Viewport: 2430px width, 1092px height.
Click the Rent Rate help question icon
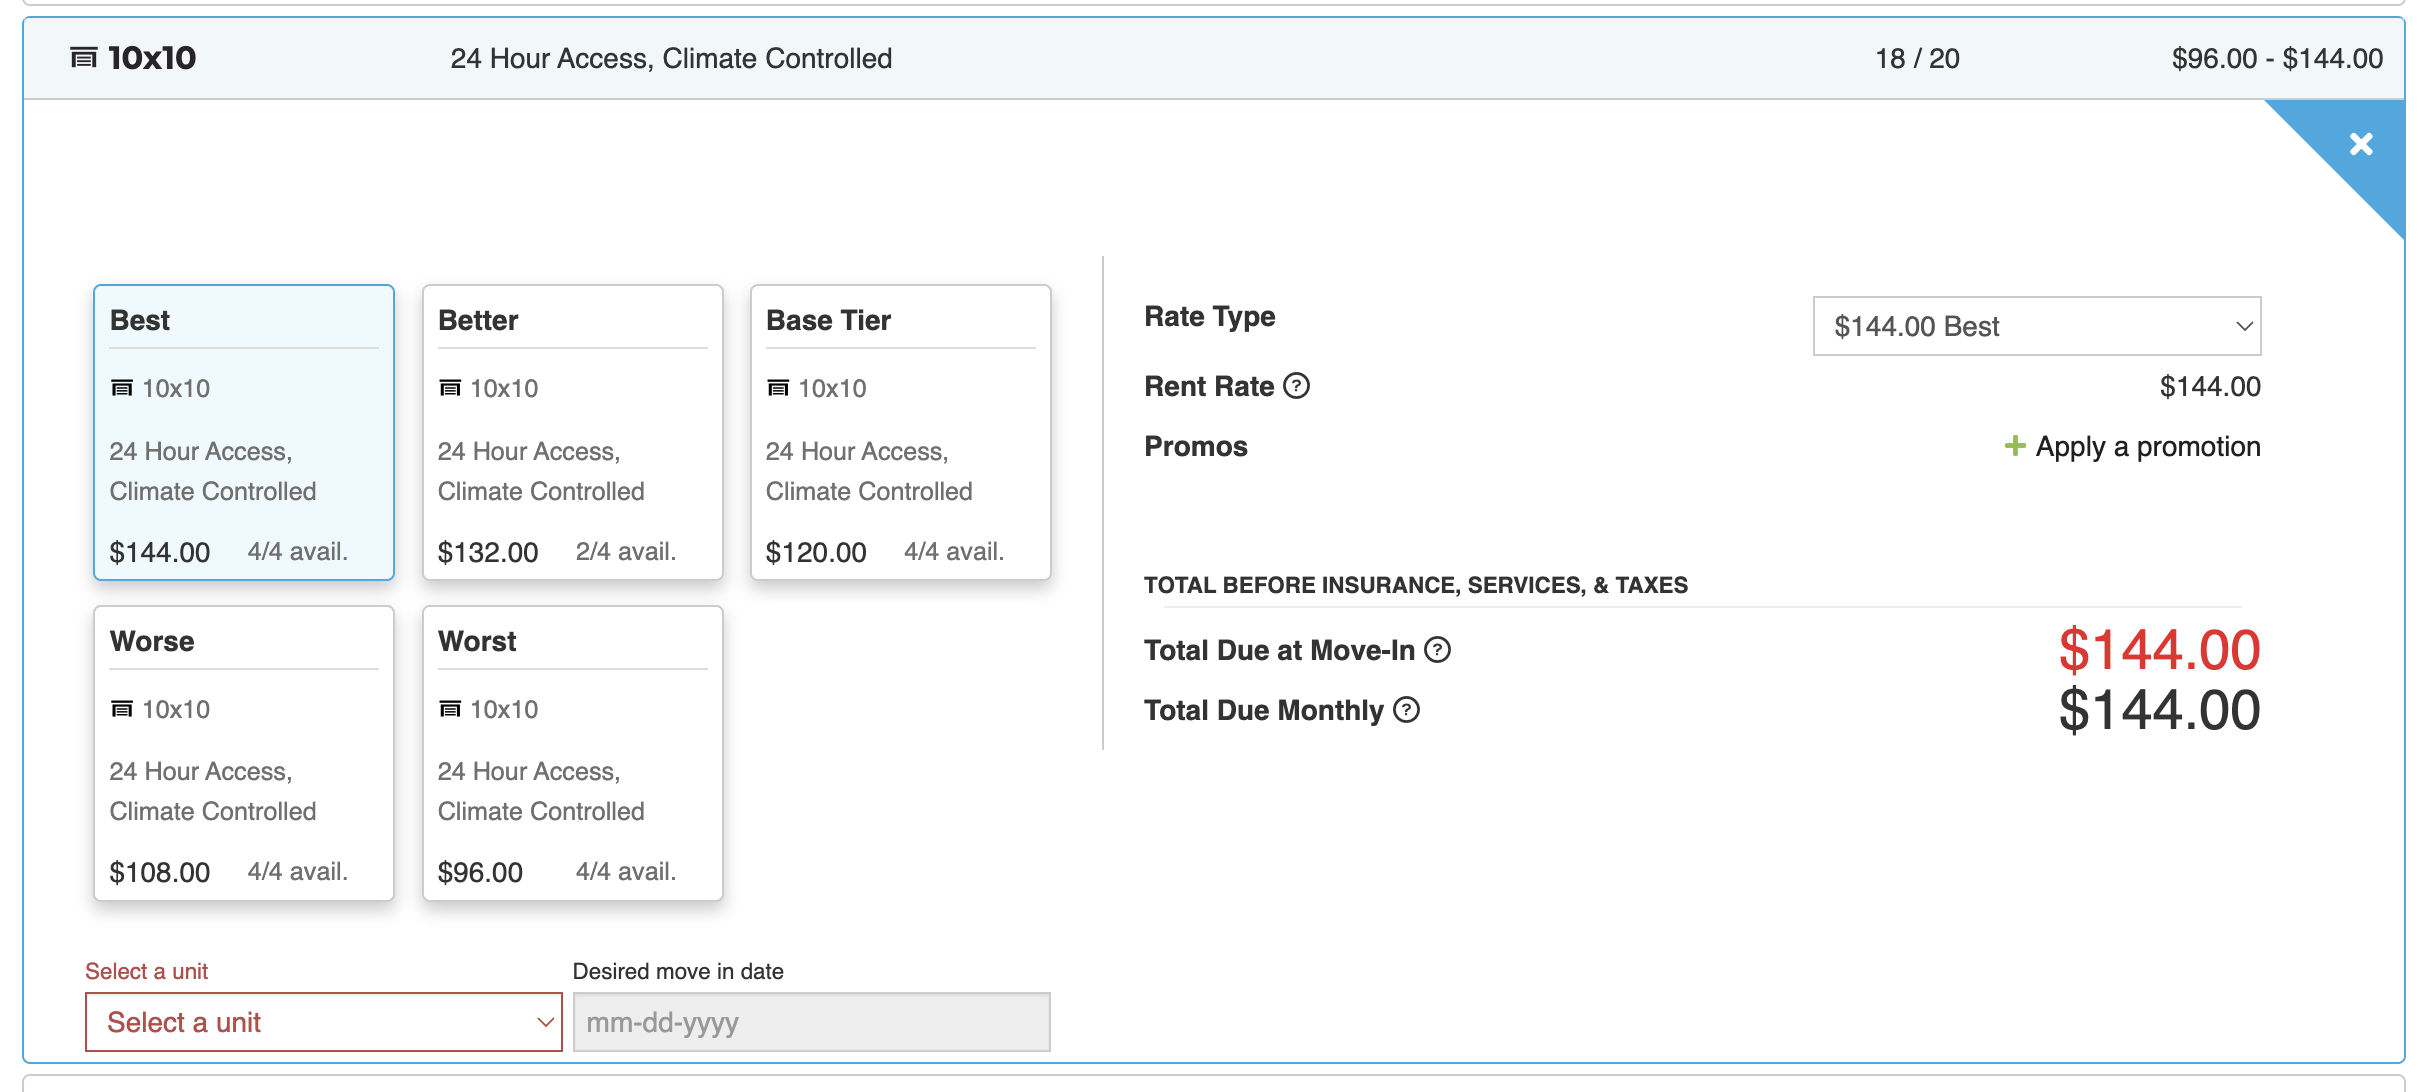[1296, 386]
